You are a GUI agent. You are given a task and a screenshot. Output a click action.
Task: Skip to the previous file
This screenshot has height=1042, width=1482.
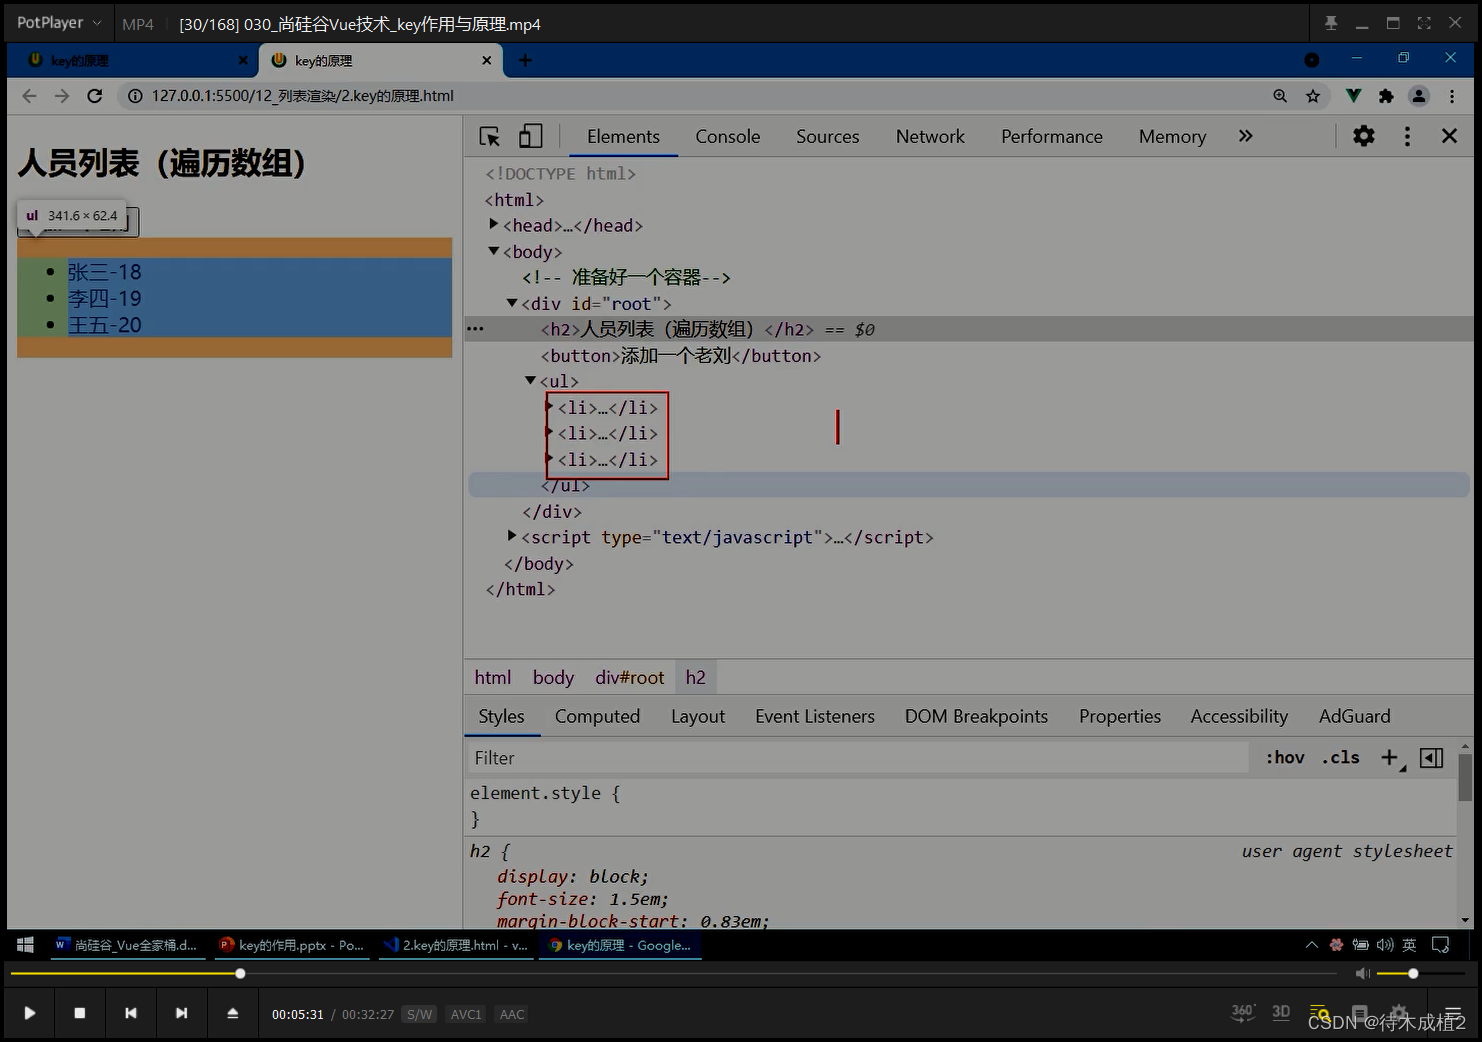click(x=131, y=1013)
